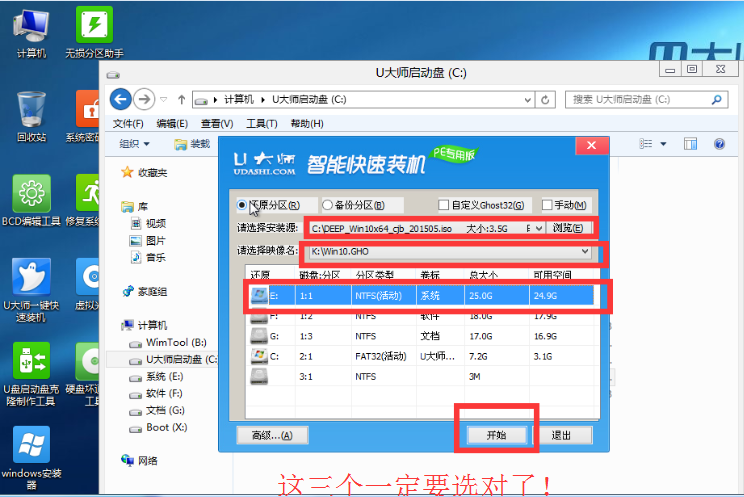Viewport: 744px width, 497px height.
Task: Click the 开始 button to start
Action: tap(496, 435)
